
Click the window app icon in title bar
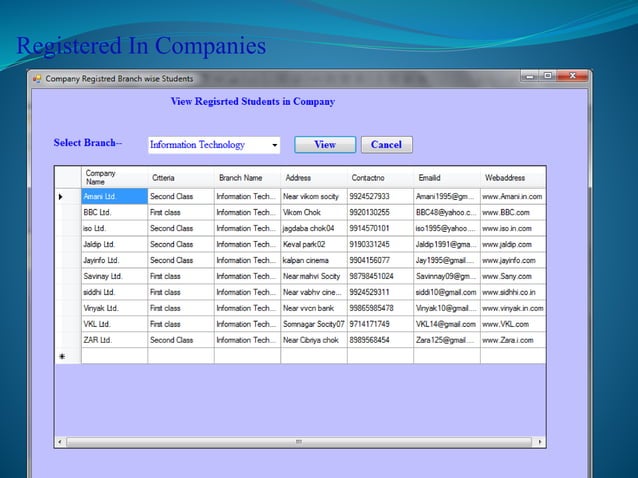[36, 78]
